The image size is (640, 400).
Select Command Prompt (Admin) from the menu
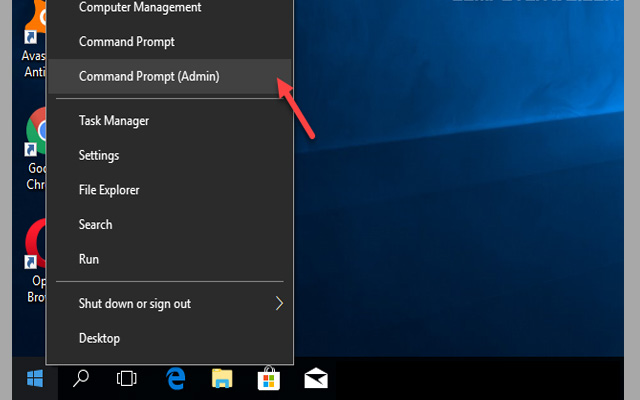[148, 76]
